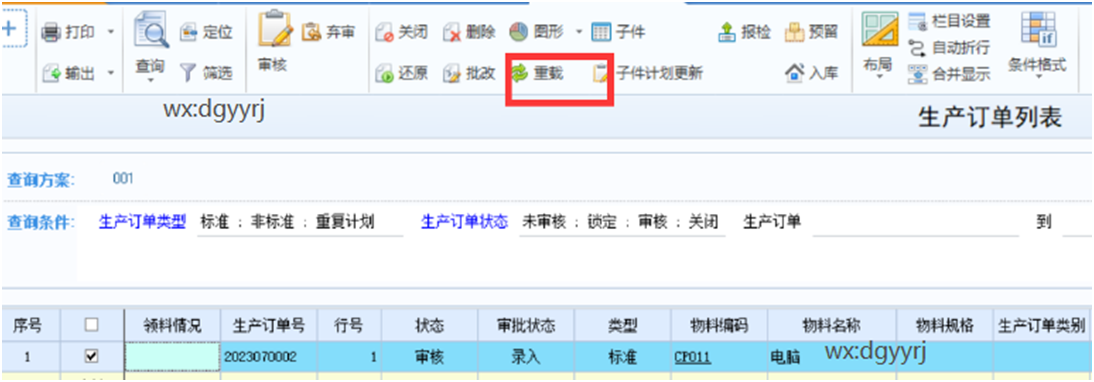The height and width of the screenshot is (382, 1094).
Task: Click the 查询 magnifier icon
Action: [x=150, y=29]
